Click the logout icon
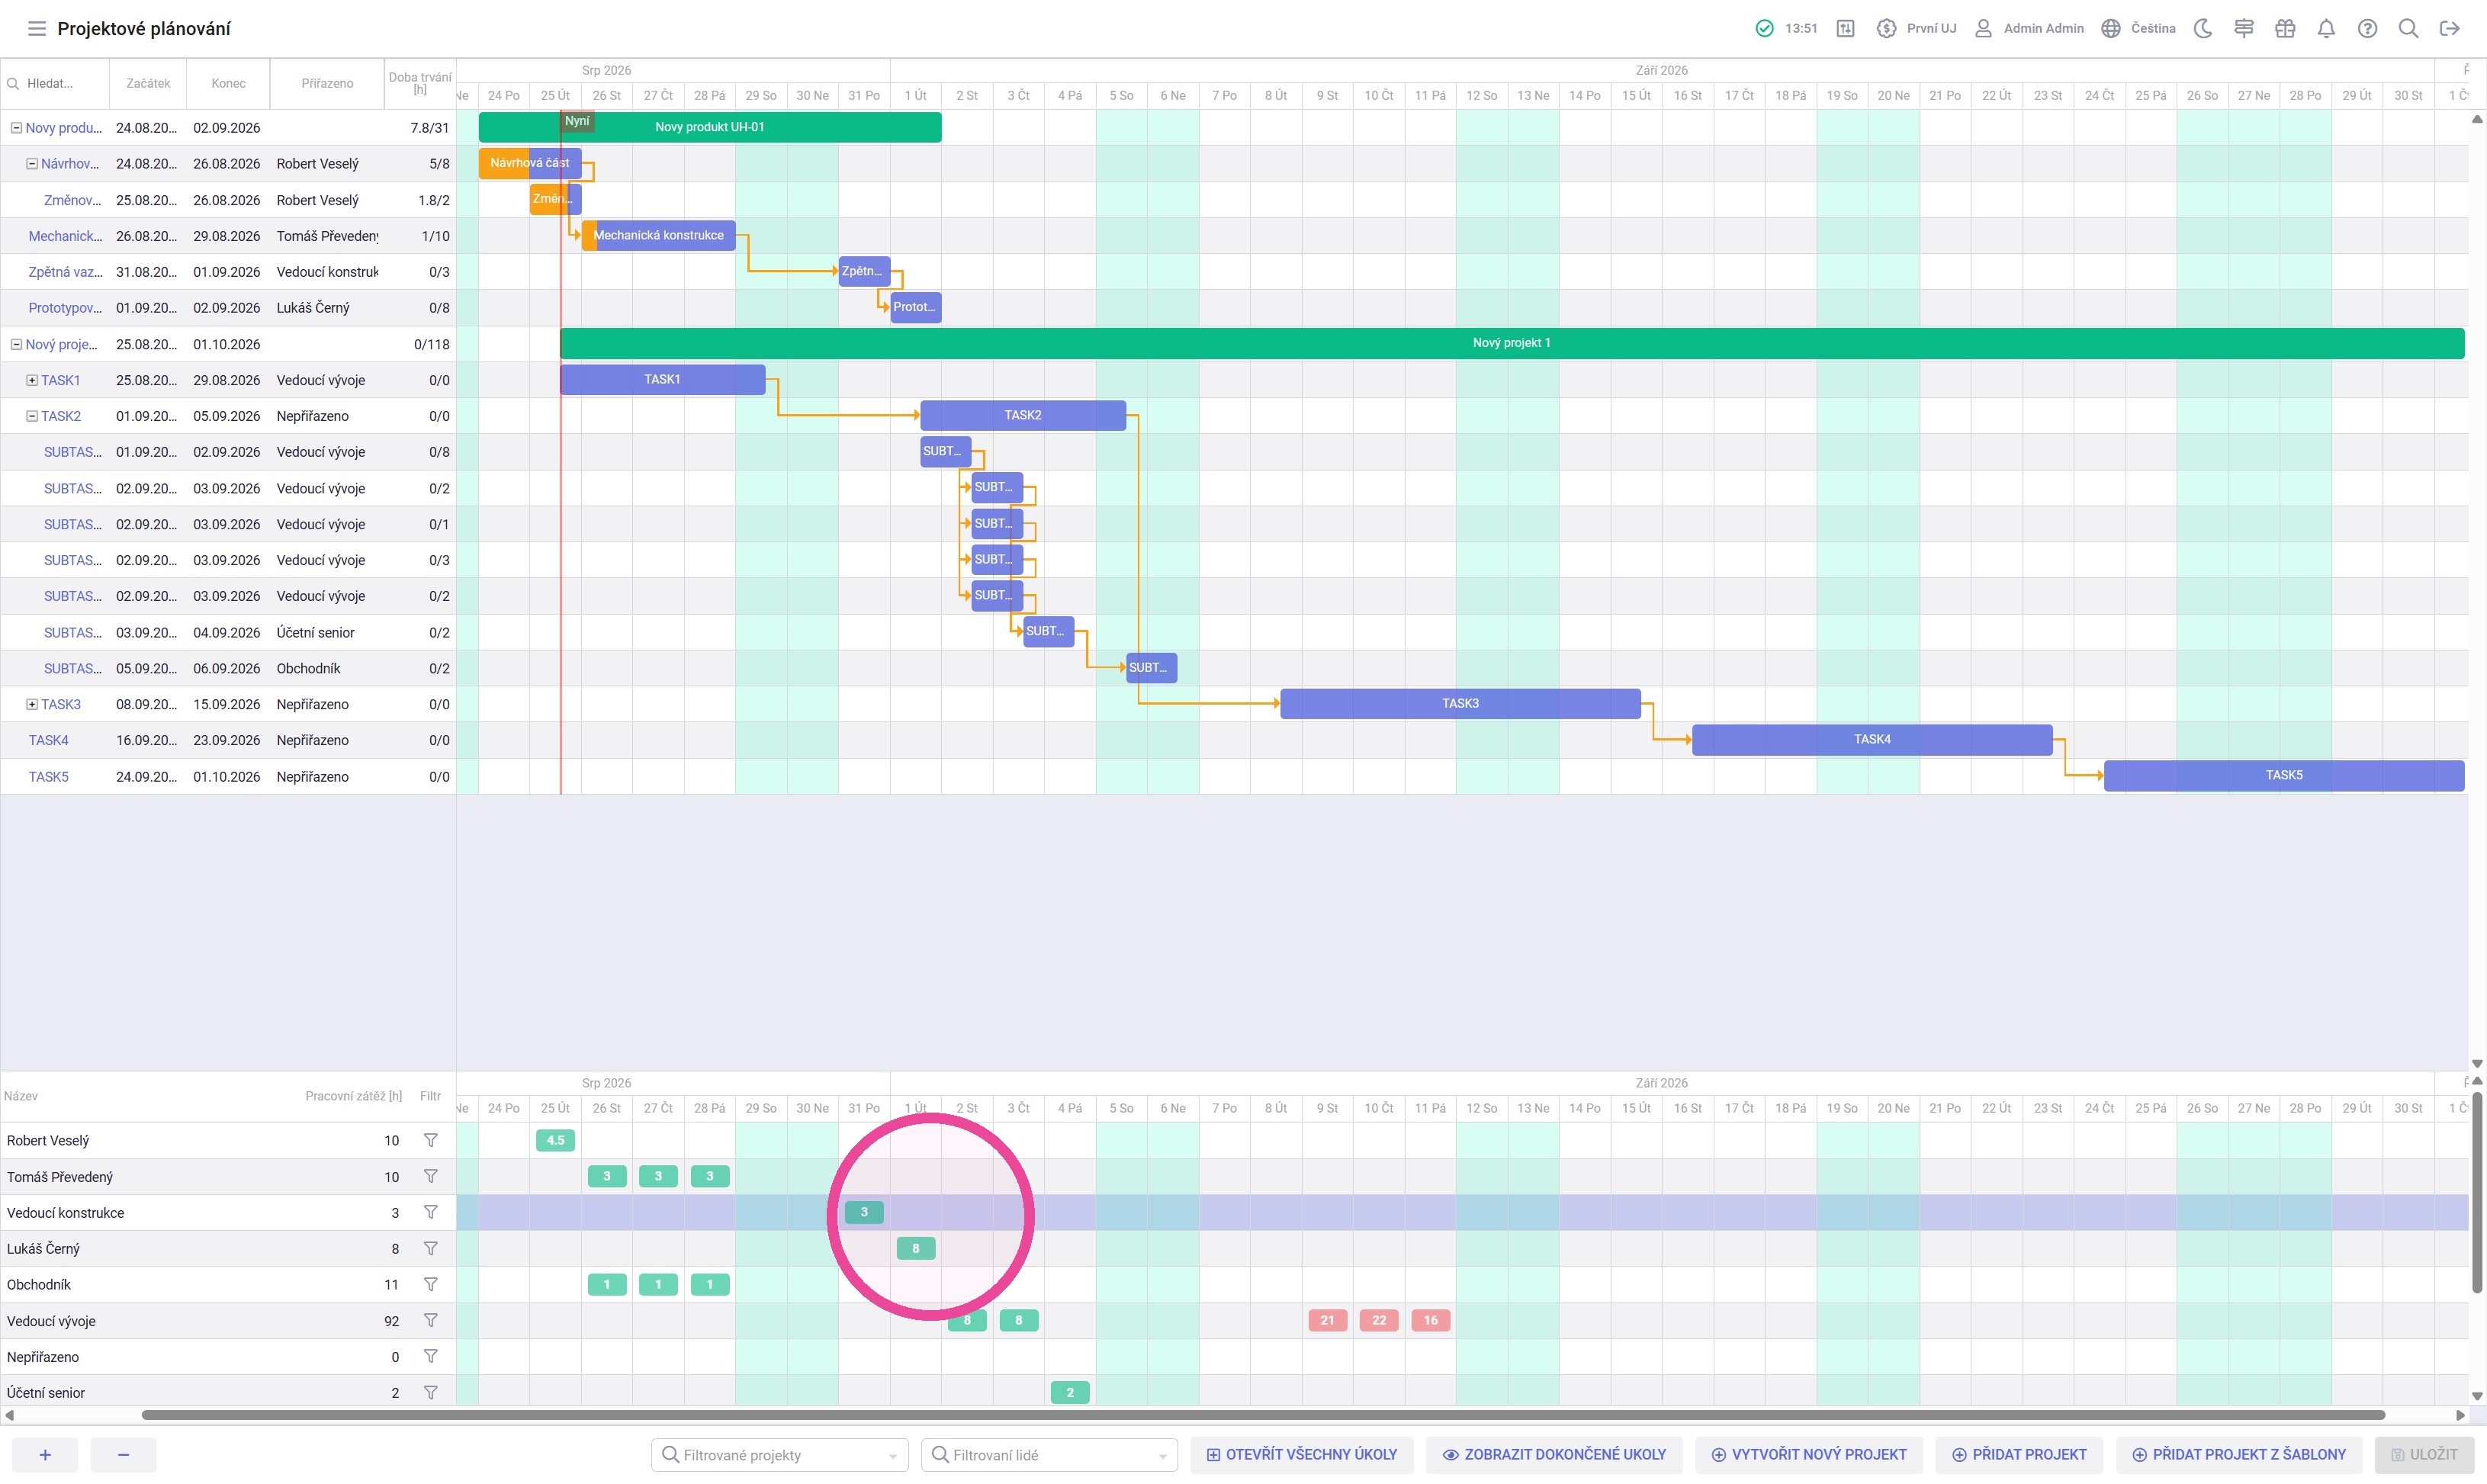 [x=2449, y=28]
